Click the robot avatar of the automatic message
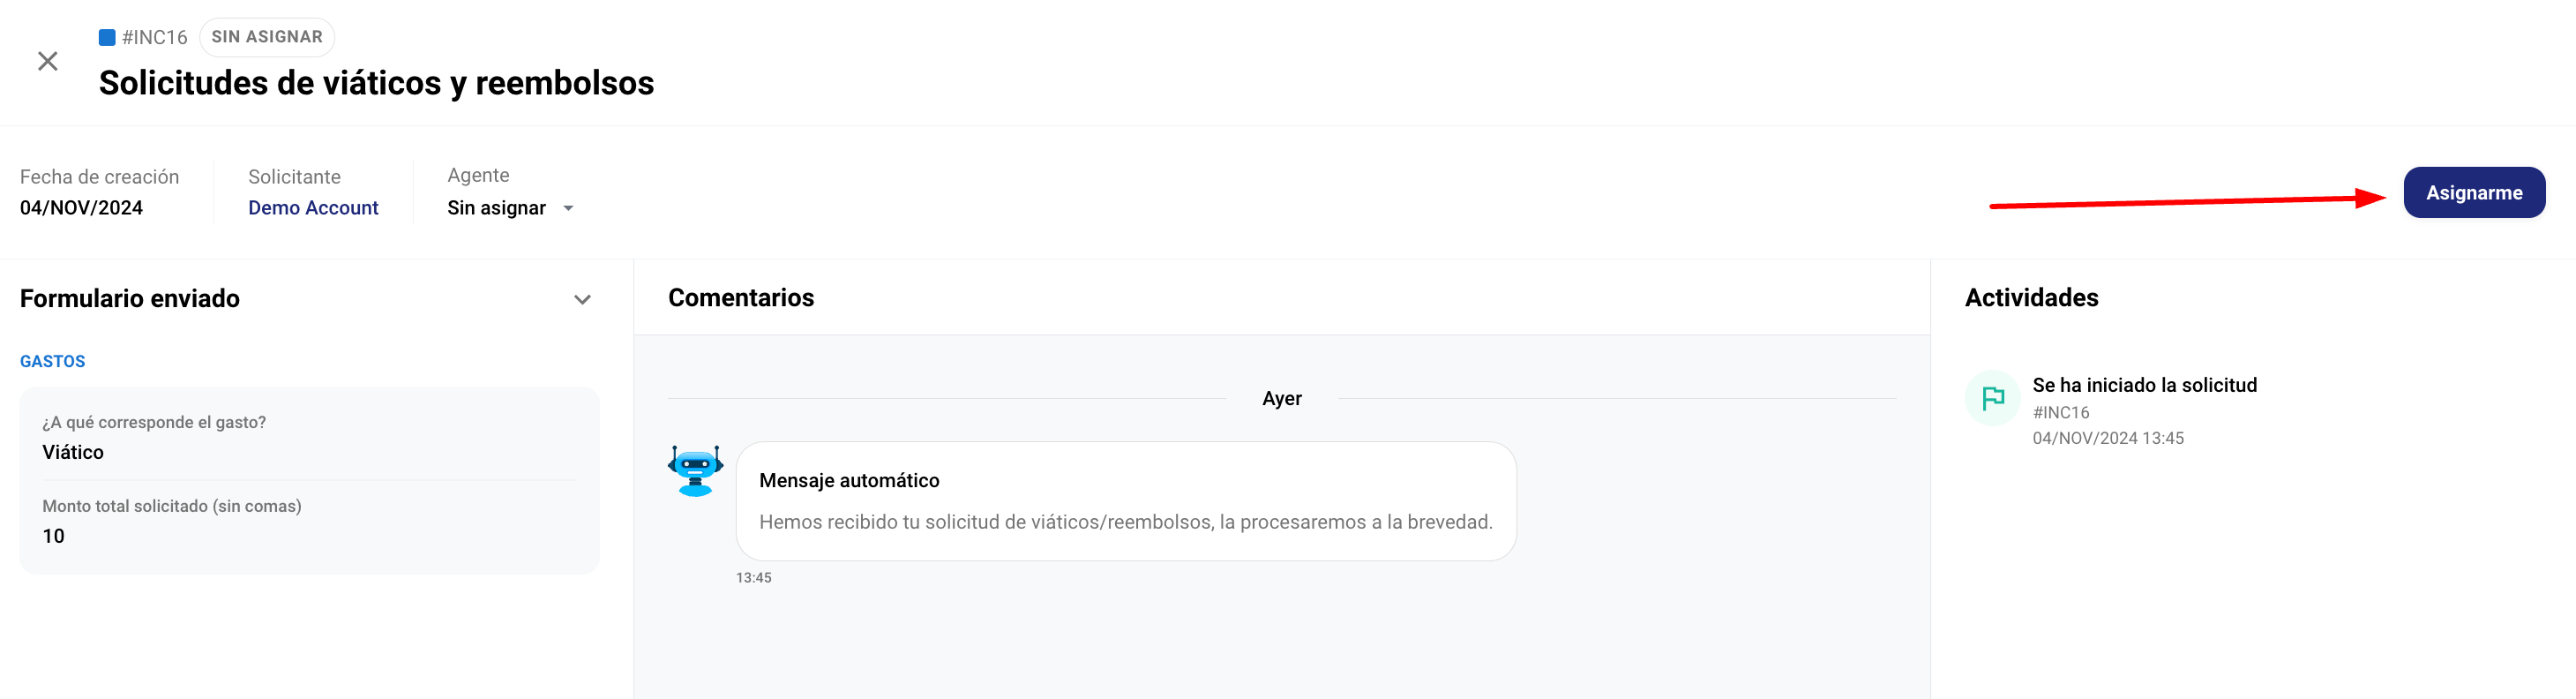Image resolution: width=2576 pixels, height=699 pixels. (x=695, y=470)
